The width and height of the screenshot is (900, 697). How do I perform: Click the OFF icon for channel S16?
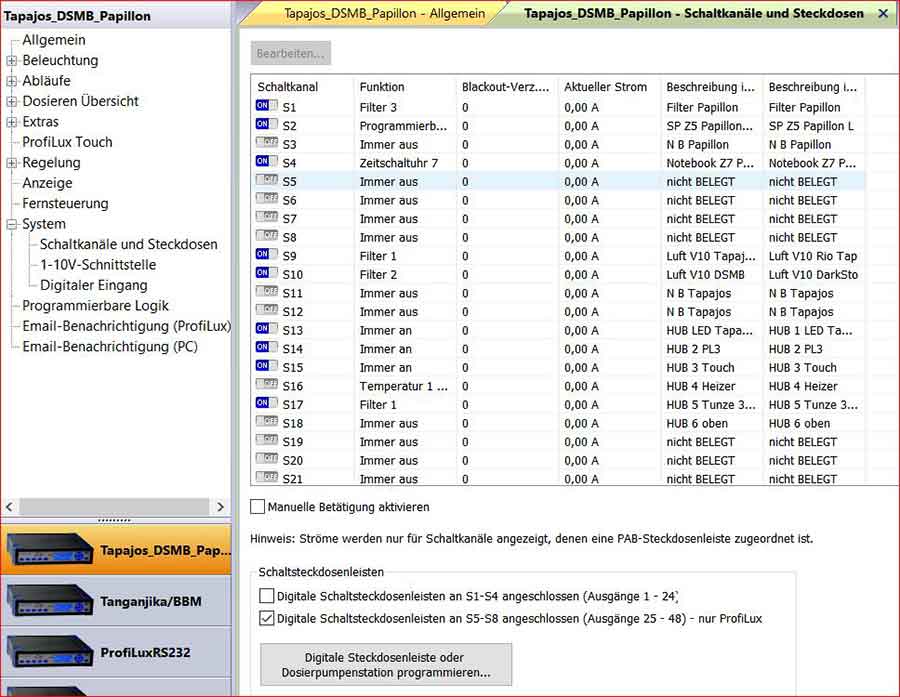(266, 386)
